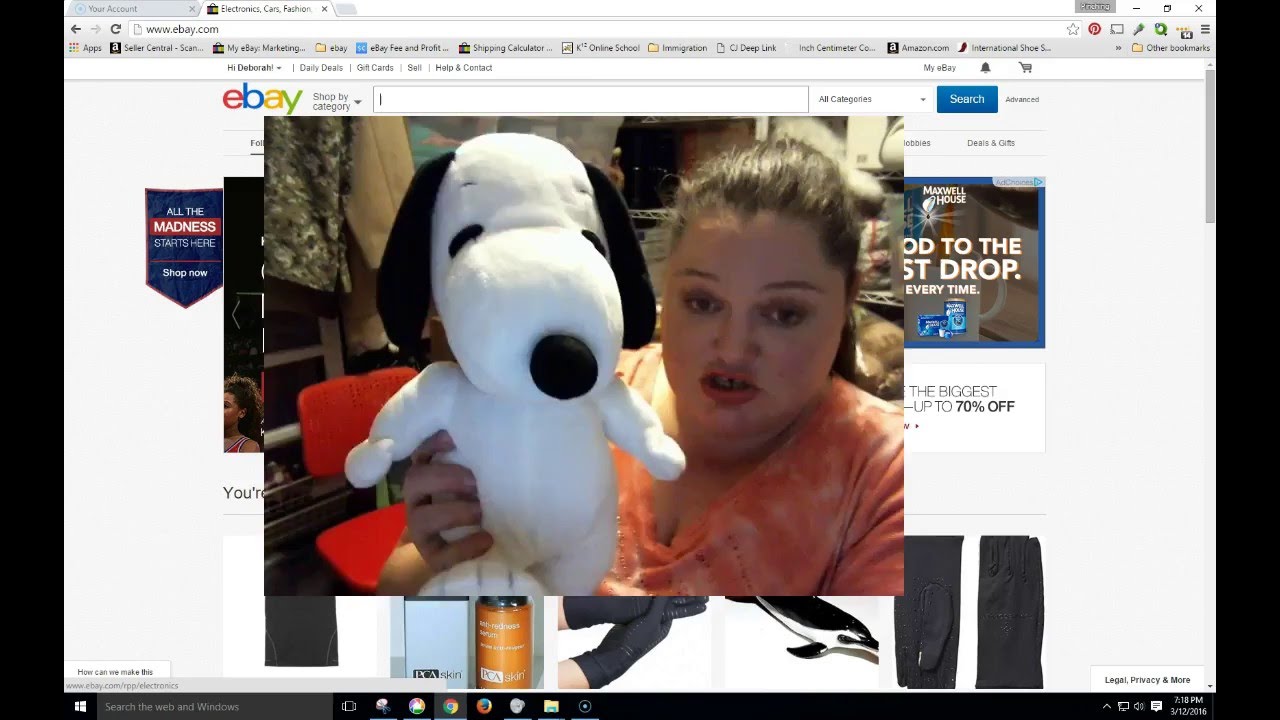
Task: Open Gift Cards link
Action: point(375,68)
